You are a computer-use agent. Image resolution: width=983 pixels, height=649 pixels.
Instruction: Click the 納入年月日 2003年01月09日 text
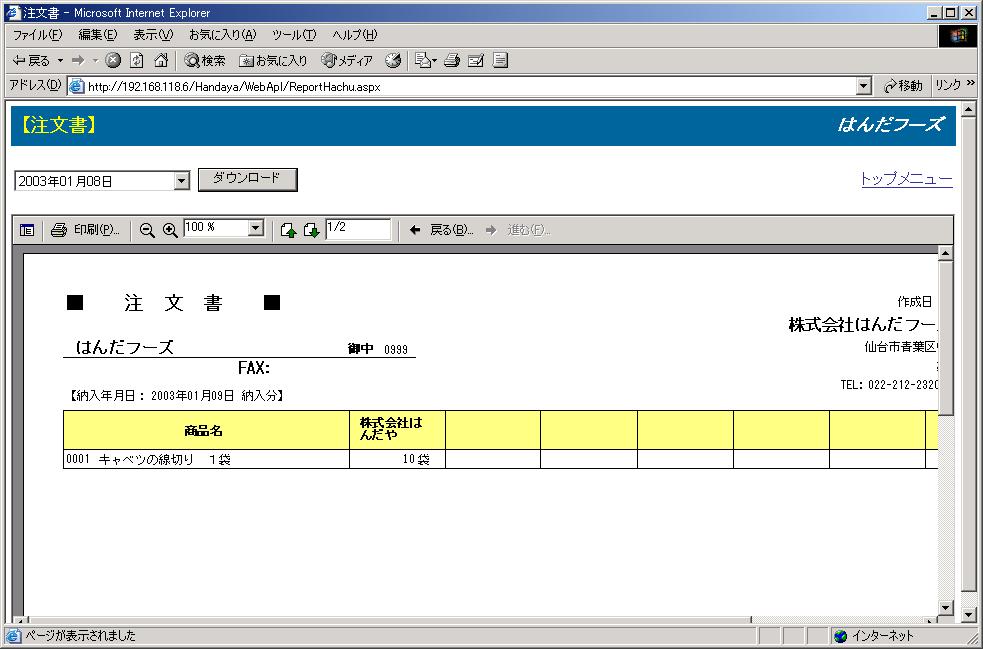[175, 396]
